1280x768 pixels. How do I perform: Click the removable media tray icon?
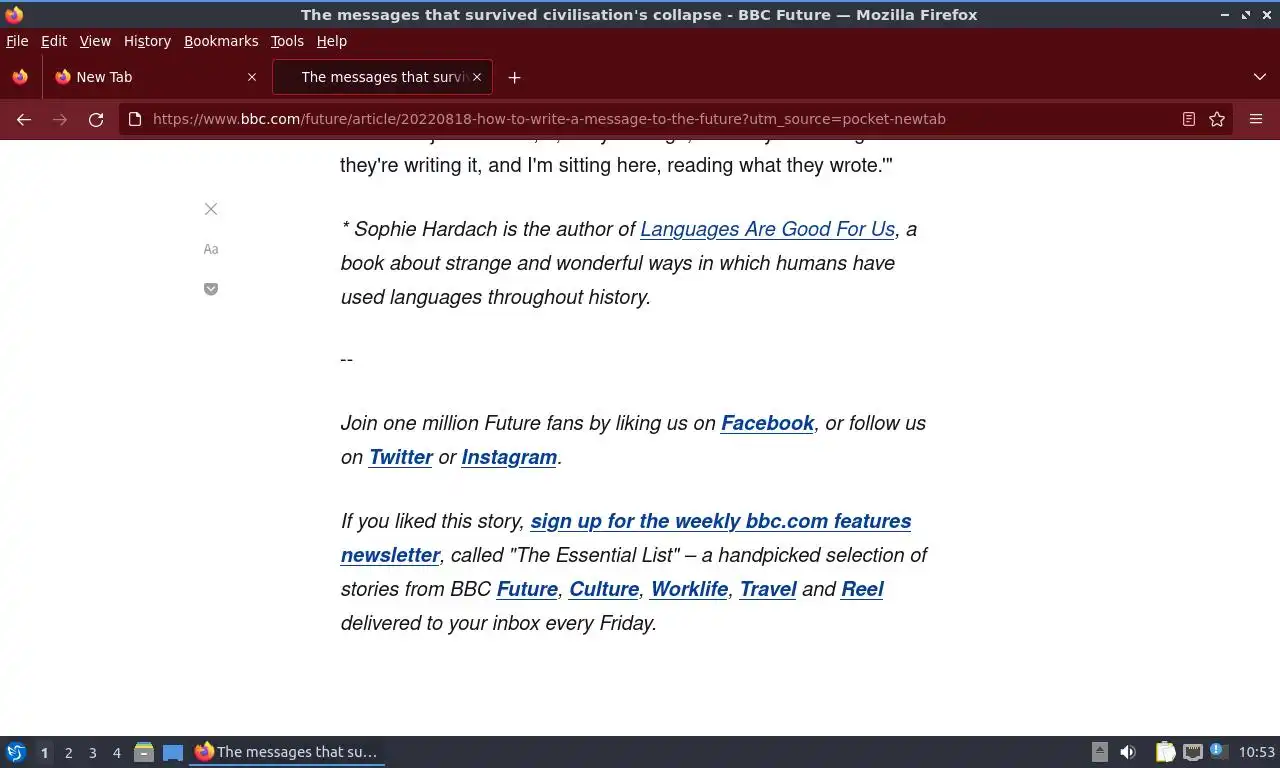[1099, 752]
